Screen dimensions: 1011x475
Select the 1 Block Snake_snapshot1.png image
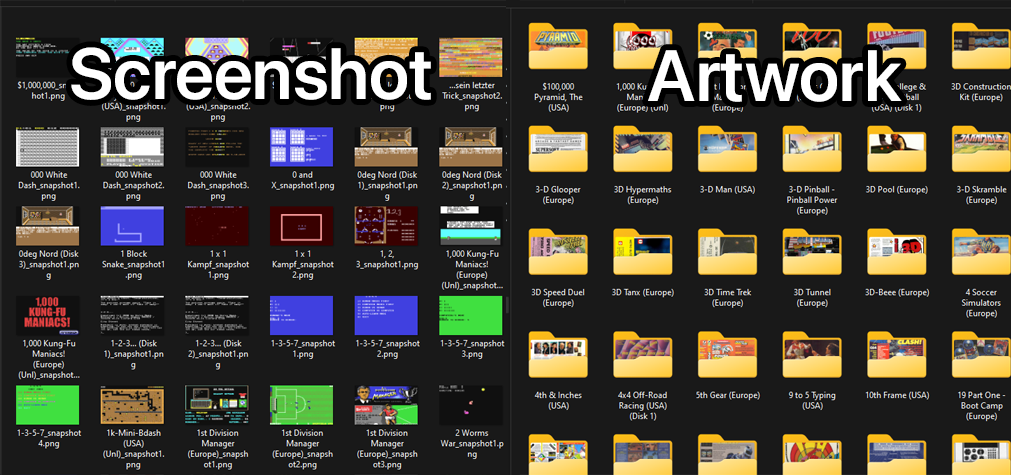132,226
